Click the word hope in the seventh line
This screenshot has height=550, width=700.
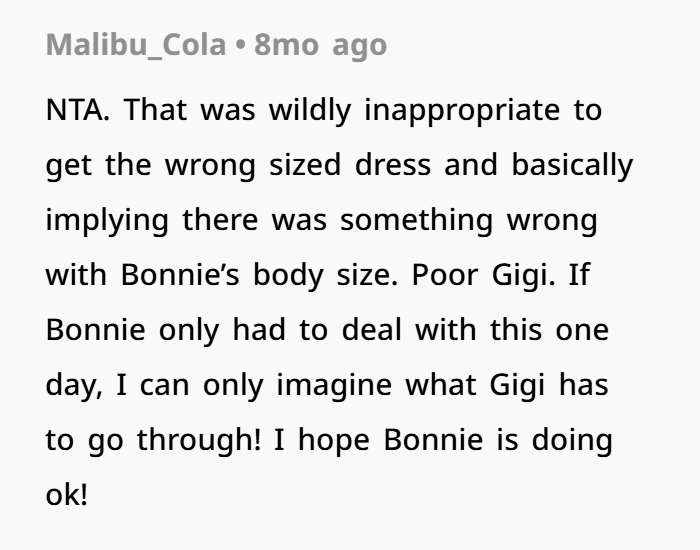(334, 439)
